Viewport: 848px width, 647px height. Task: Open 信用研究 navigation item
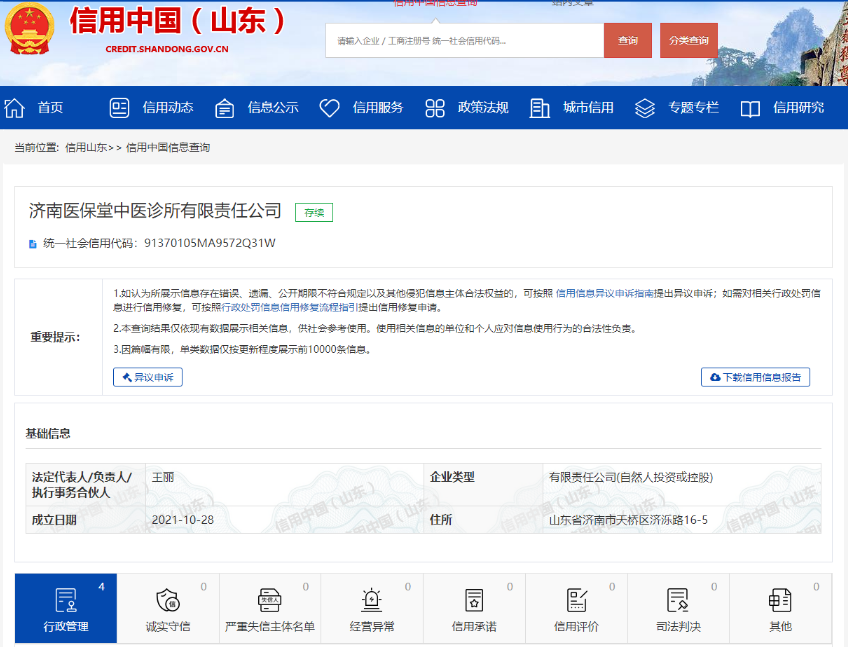799,108
